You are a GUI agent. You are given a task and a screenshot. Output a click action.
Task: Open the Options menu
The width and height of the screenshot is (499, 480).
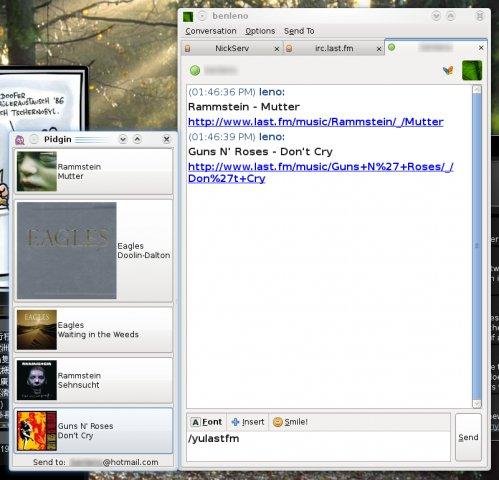pyautogui.click(x=260, y=31)
